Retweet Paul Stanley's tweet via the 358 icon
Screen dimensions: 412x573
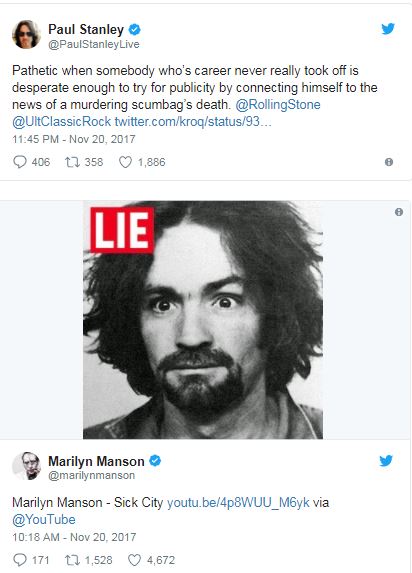click(x=72, y=162)
